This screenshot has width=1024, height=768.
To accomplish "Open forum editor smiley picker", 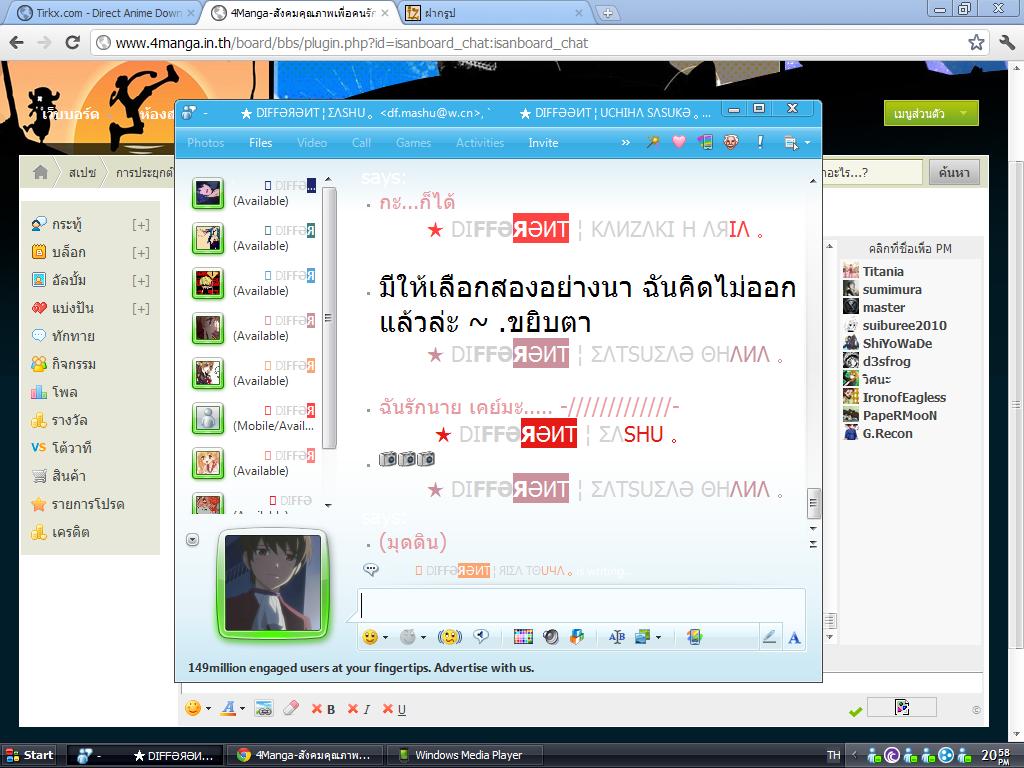I will pos(193,708).
